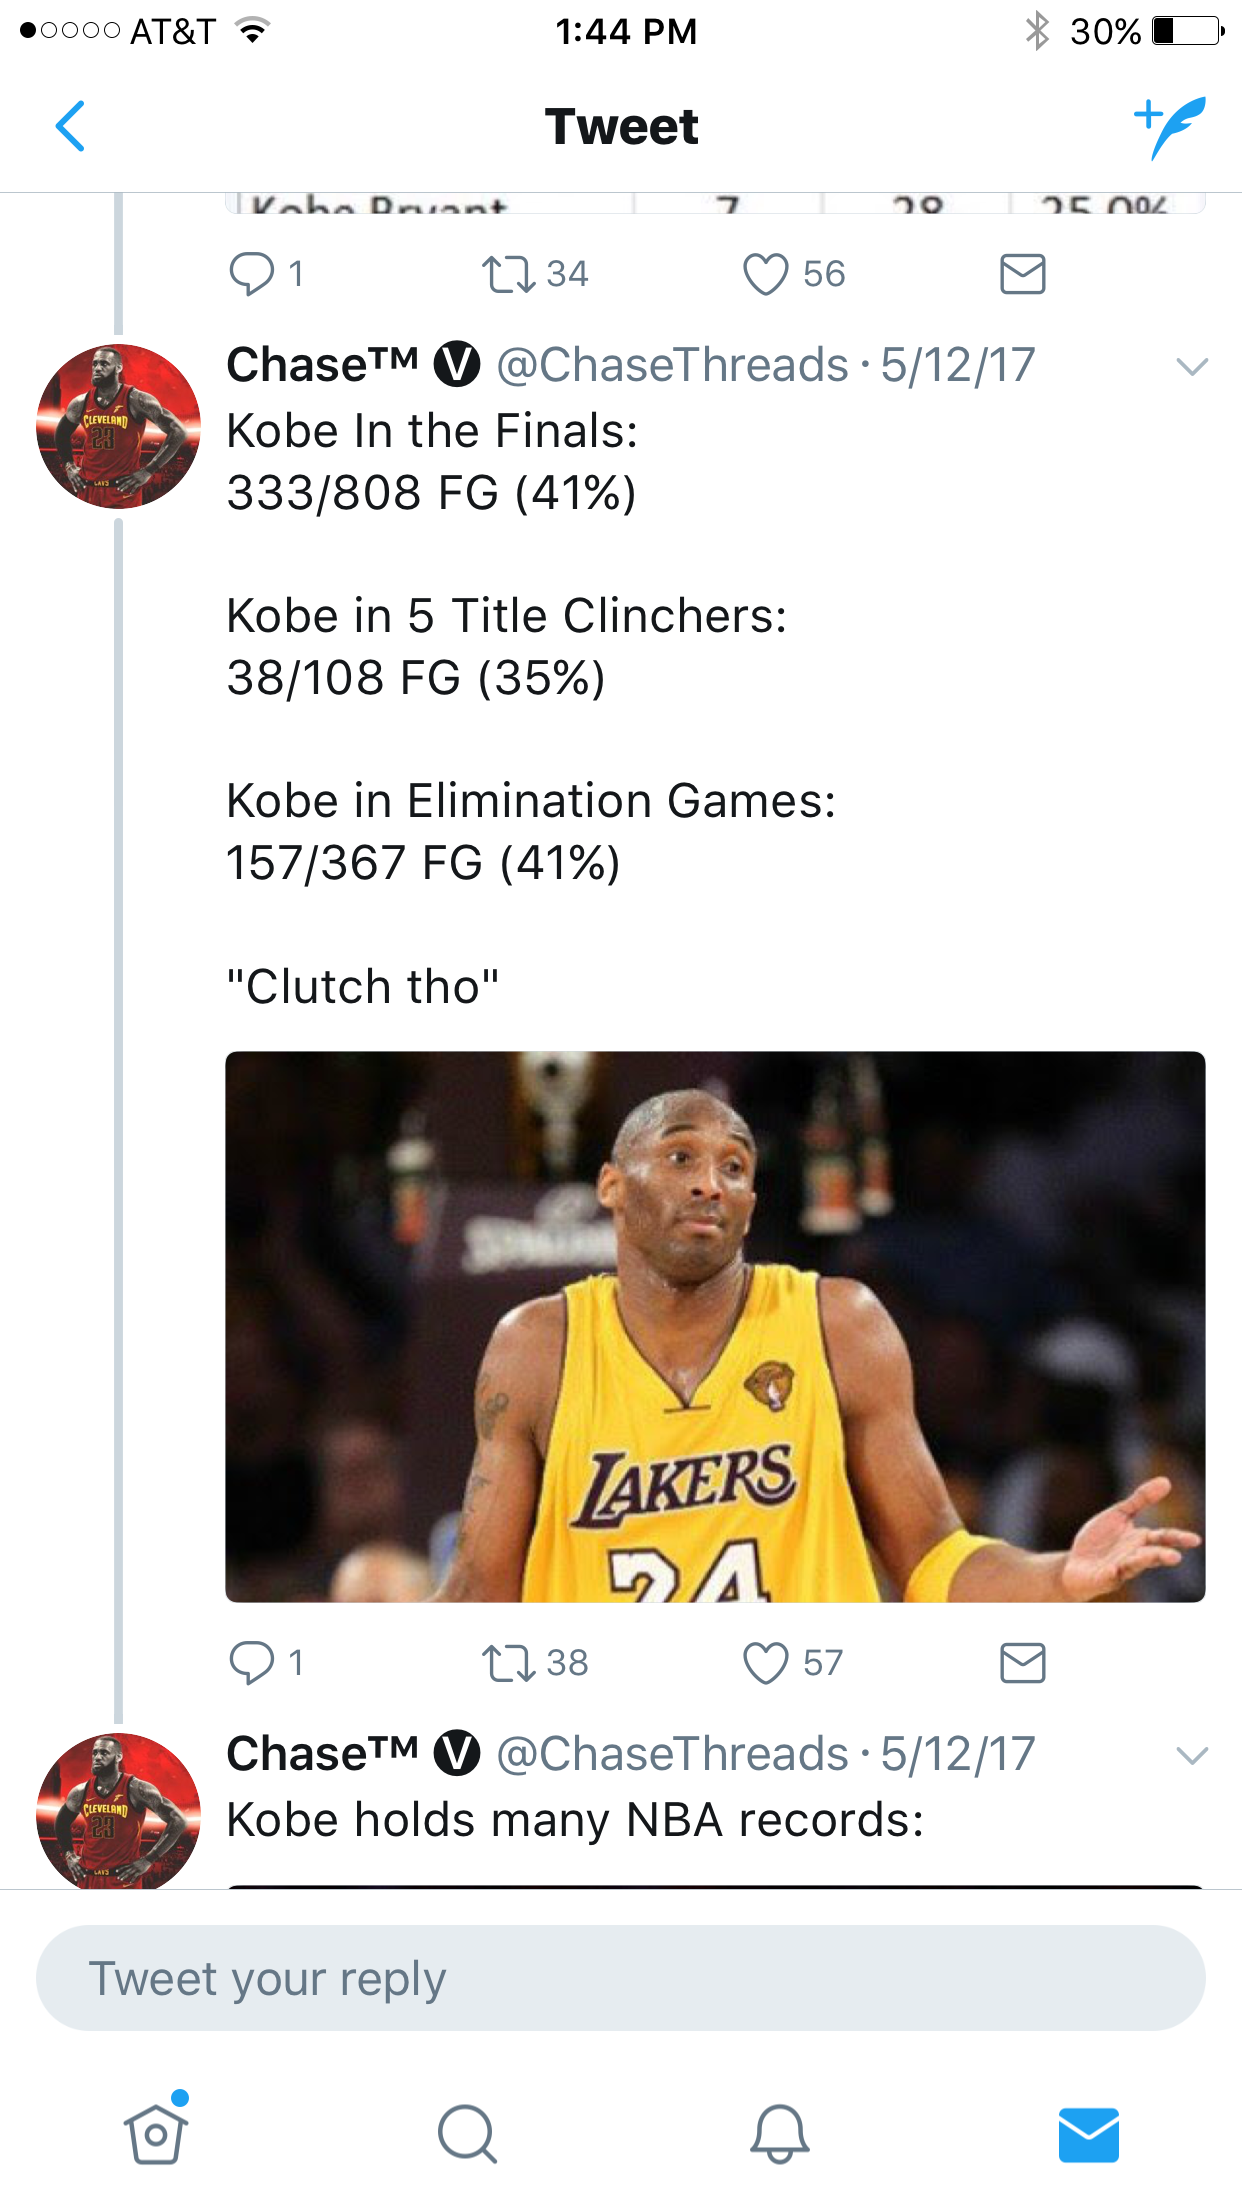This screenshot has width=1242, height=2208.
Task: Retweet the tweet with 34 retweets
Action: tap(510, 274)
